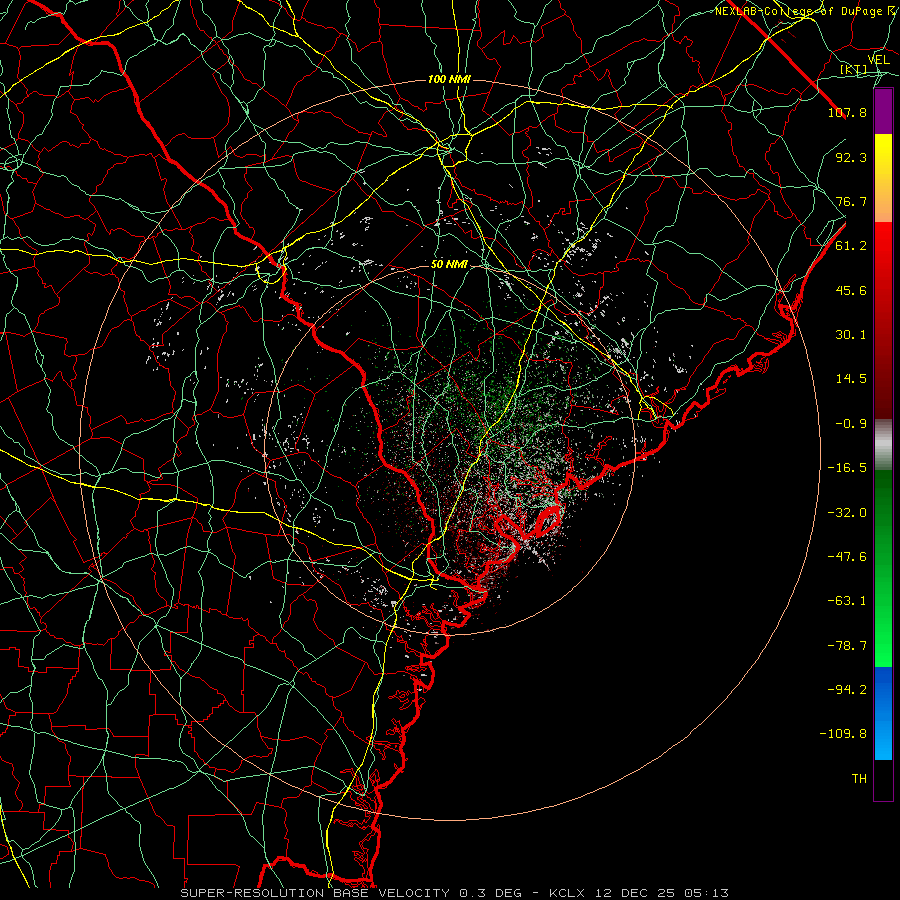Click the -78.7 legend value
900x900 pixels.
click(847, 646)
